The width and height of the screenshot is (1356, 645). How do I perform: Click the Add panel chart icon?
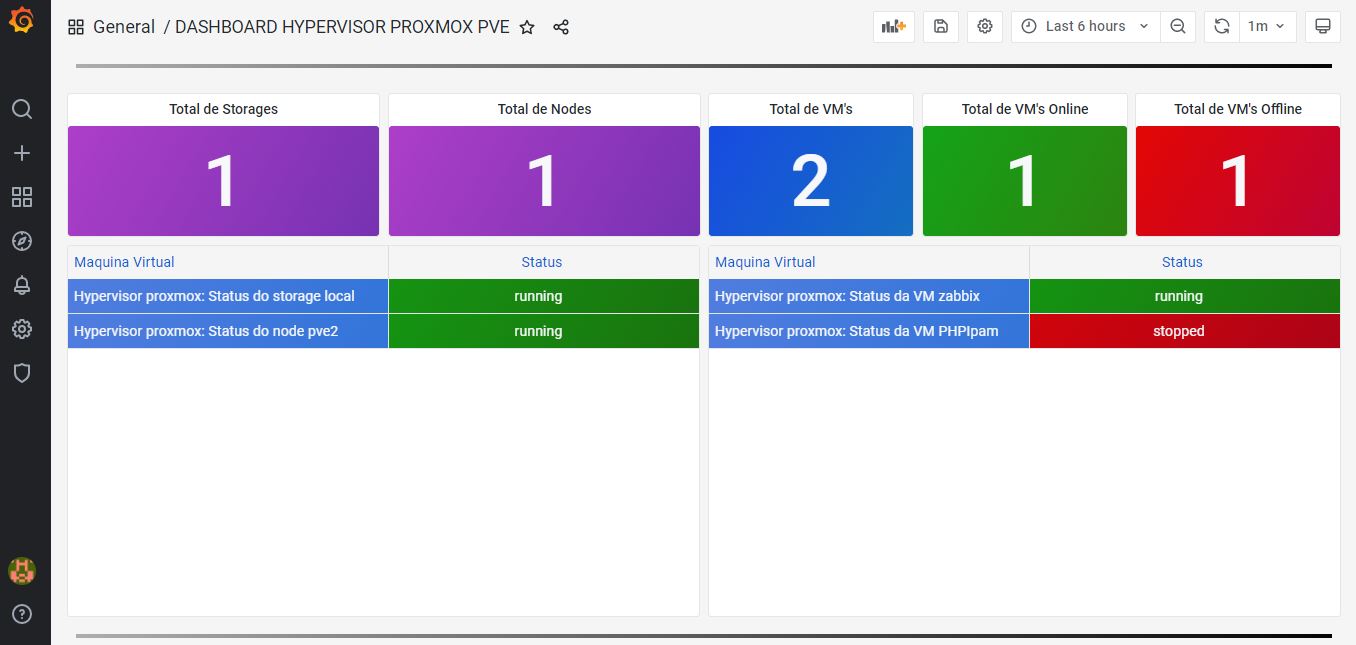(894, 27)
